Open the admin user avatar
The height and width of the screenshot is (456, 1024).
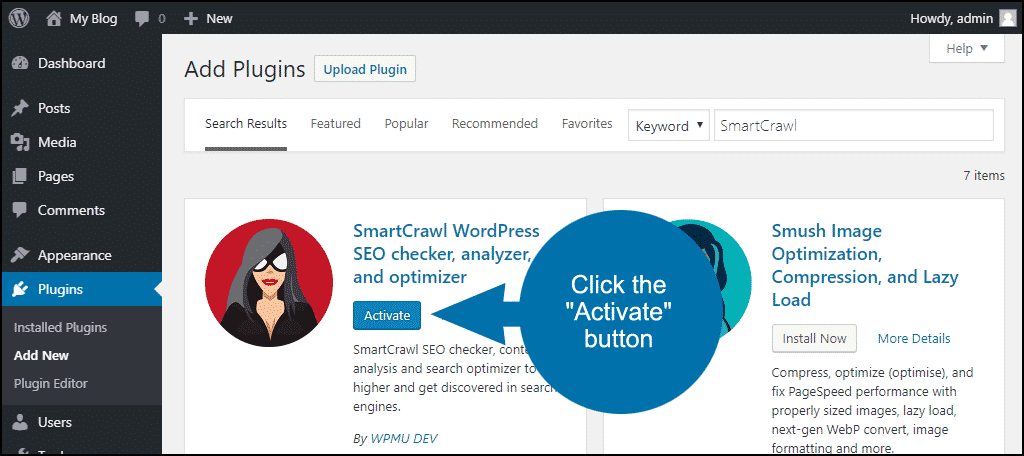(x=1008, y=19)
